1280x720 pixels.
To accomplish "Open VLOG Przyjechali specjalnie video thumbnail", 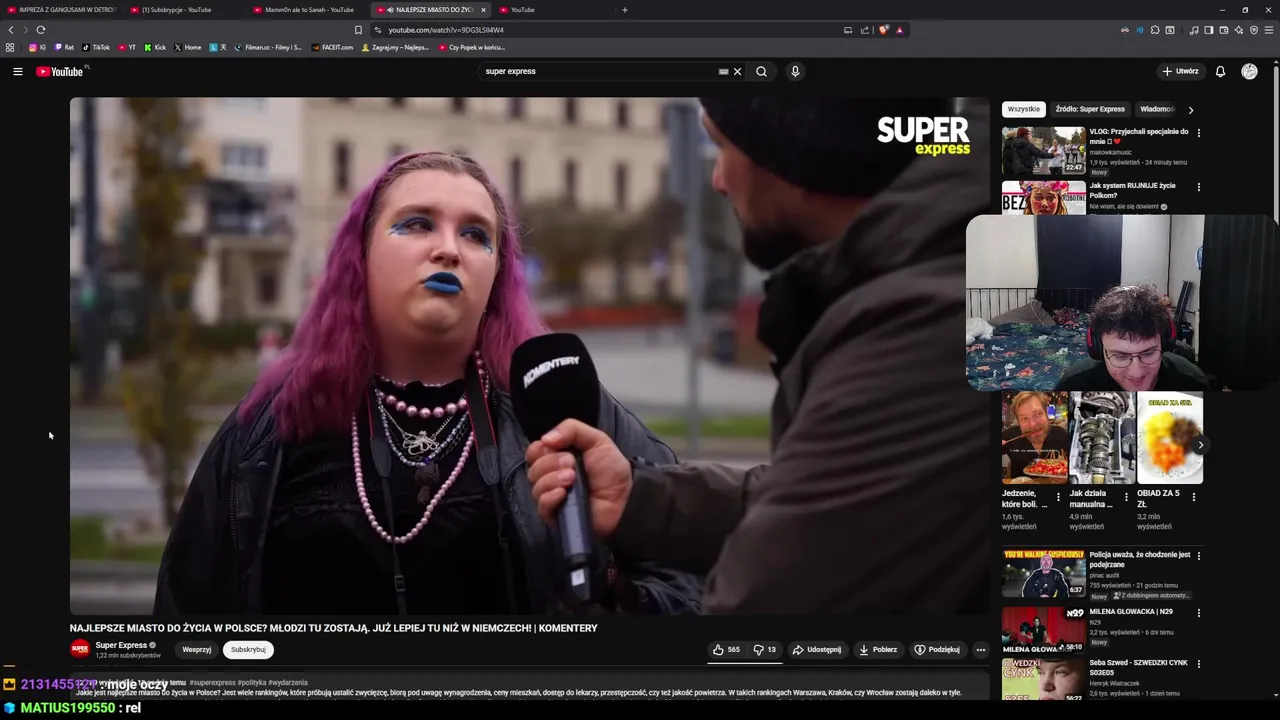I will click(1043, 151).
